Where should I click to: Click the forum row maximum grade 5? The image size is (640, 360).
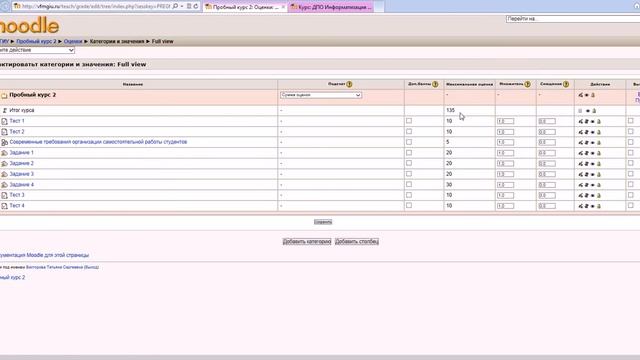coord(448,142)
